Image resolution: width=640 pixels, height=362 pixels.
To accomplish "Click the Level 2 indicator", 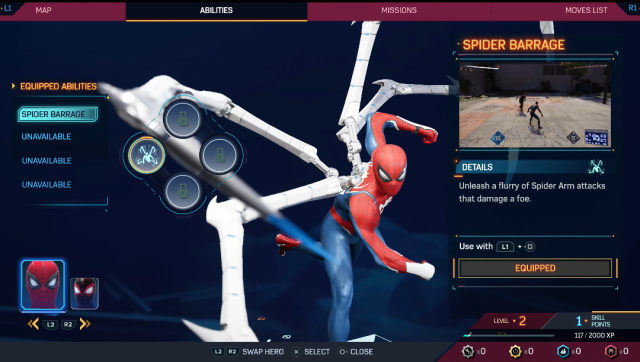I will pos(509,321).
